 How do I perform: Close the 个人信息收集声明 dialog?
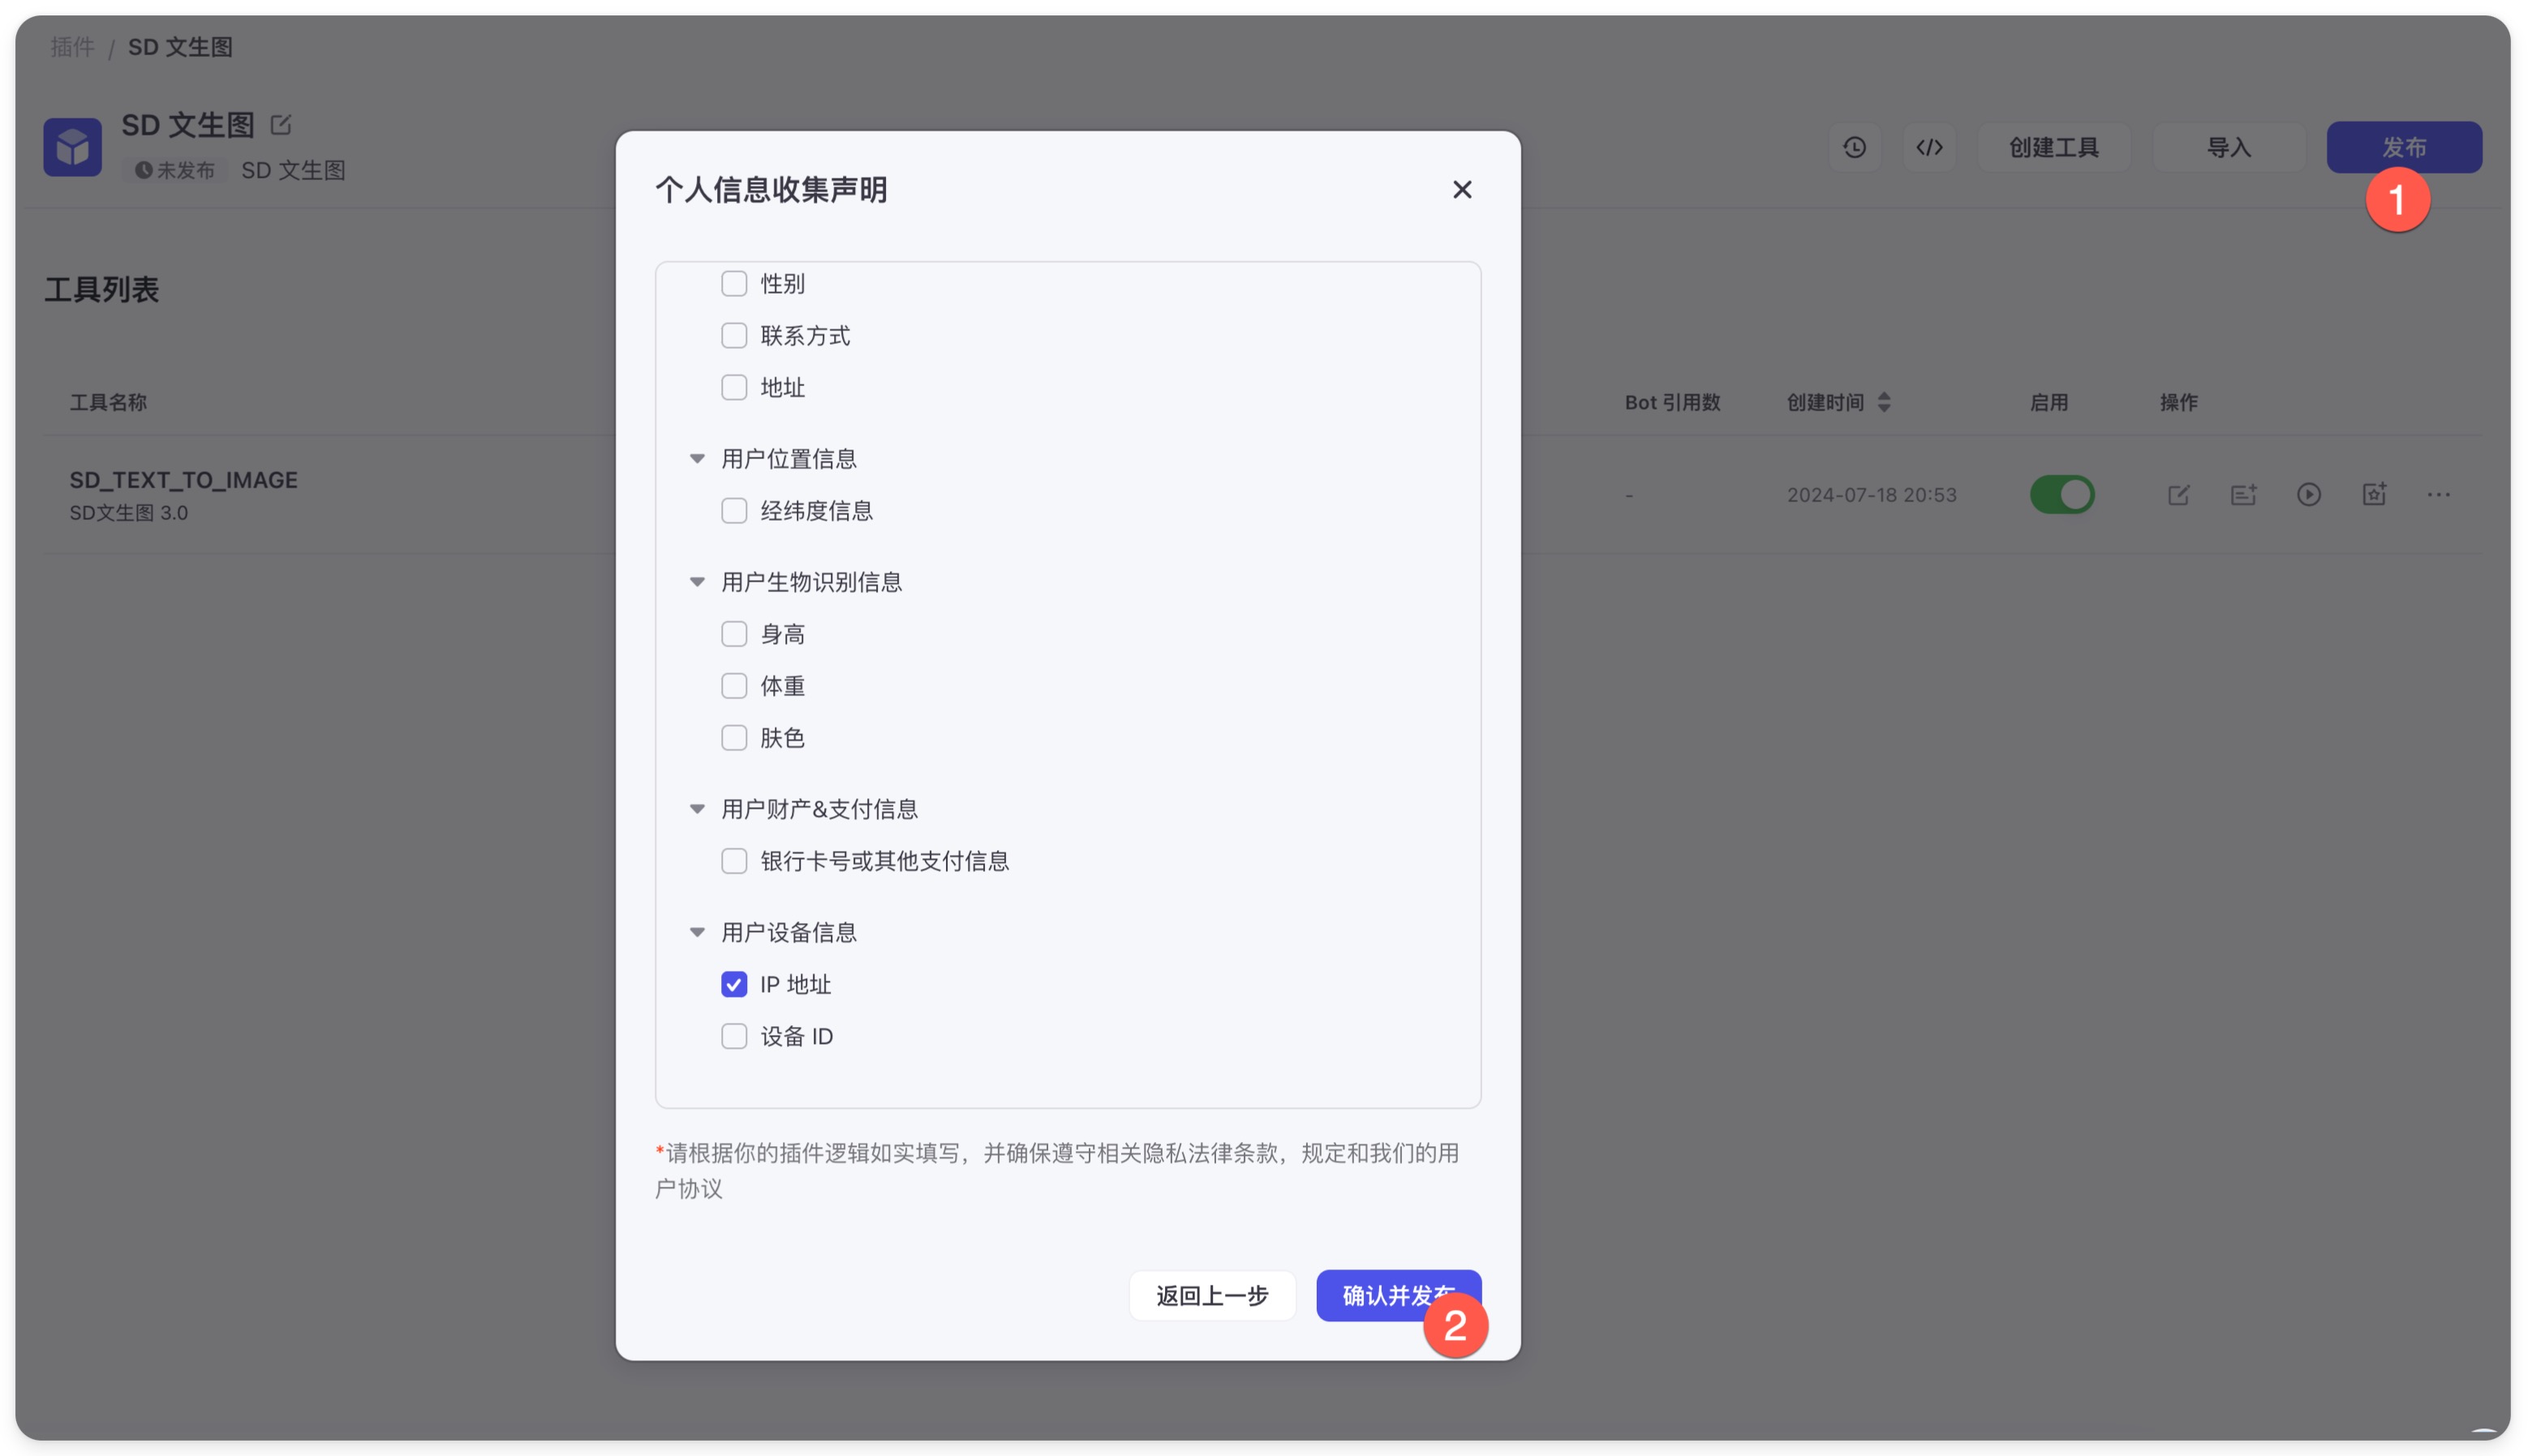pyautogui.click(x=1461, y=190)
